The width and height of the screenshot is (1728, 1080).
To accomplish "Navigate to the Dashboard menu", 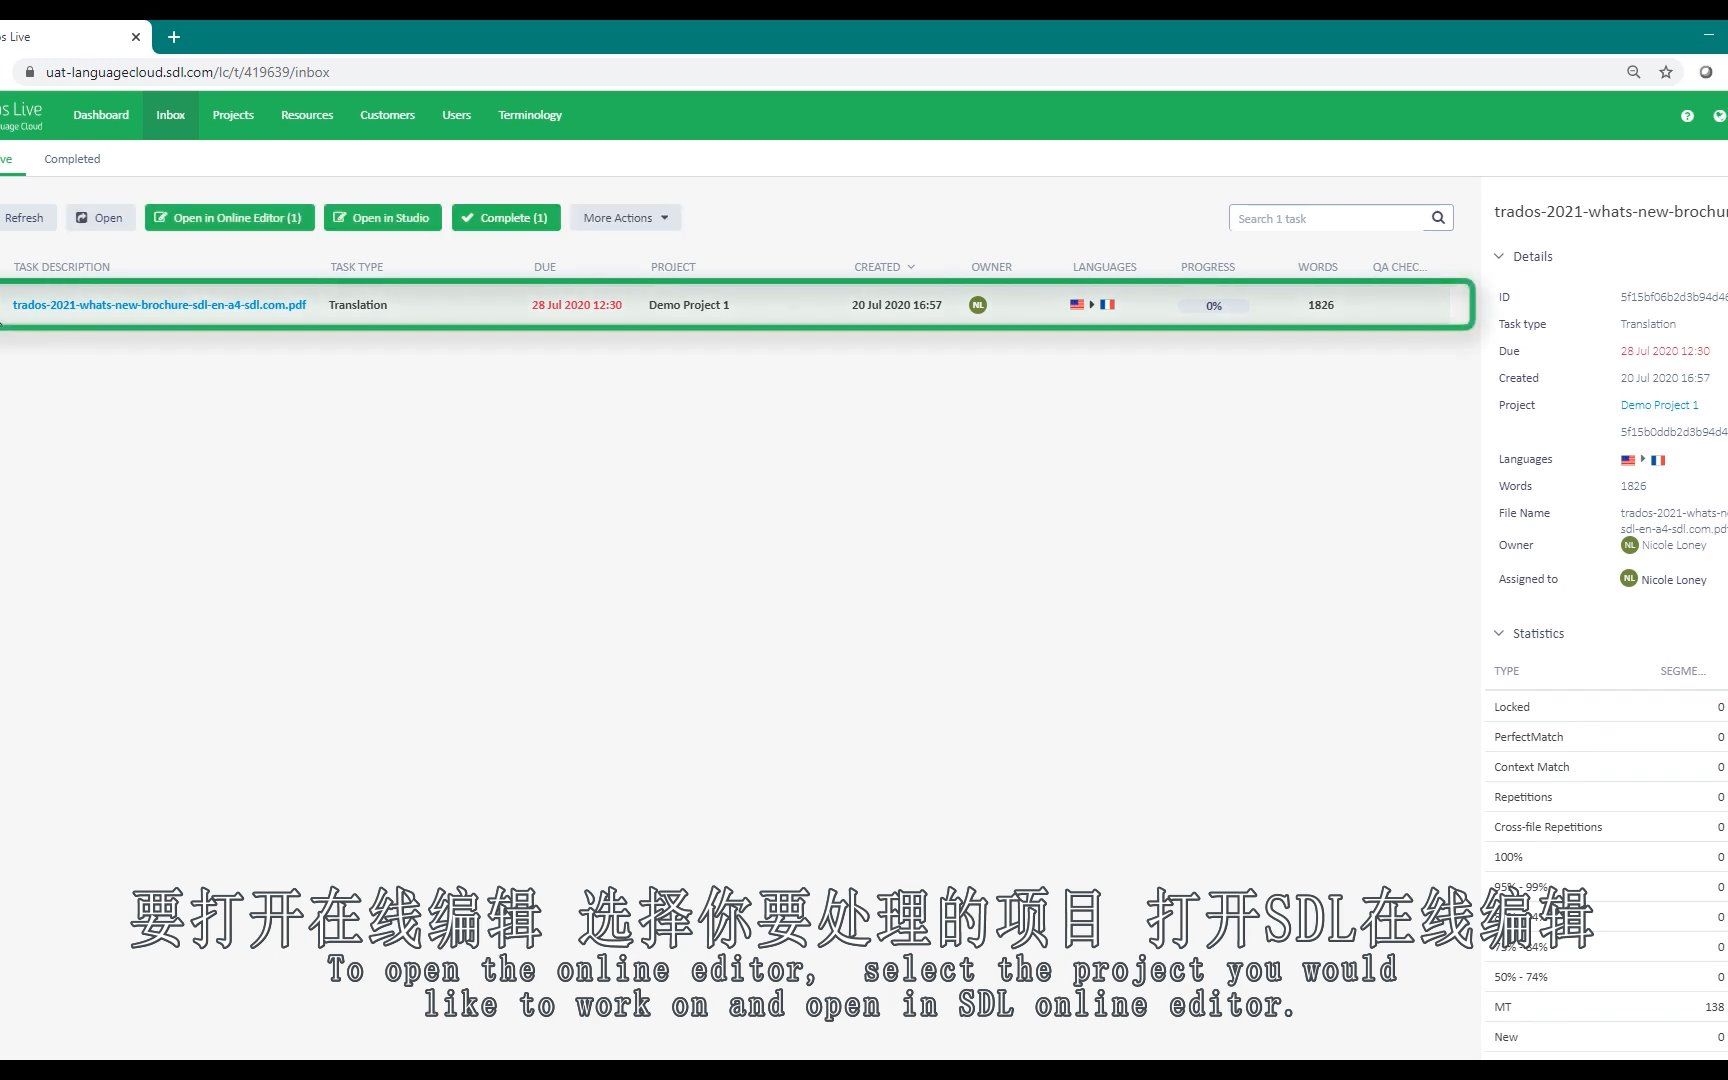I will pos(101,115).
